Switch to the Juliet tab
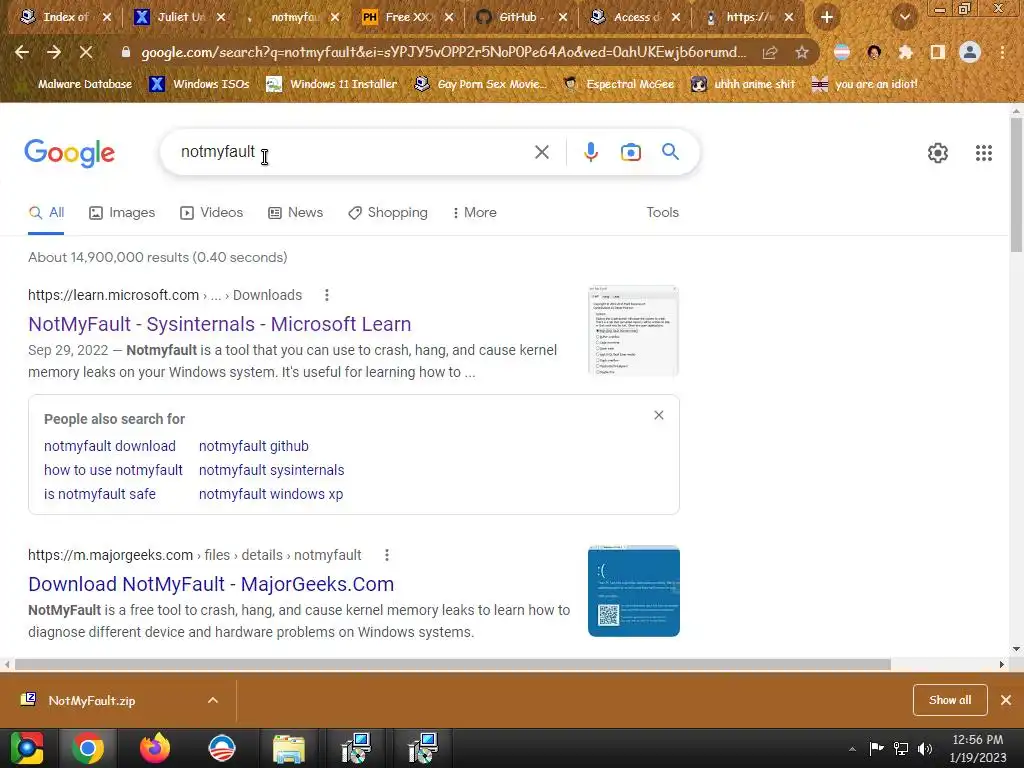The height and width of the screenshot is (768, 1024). 172,17
